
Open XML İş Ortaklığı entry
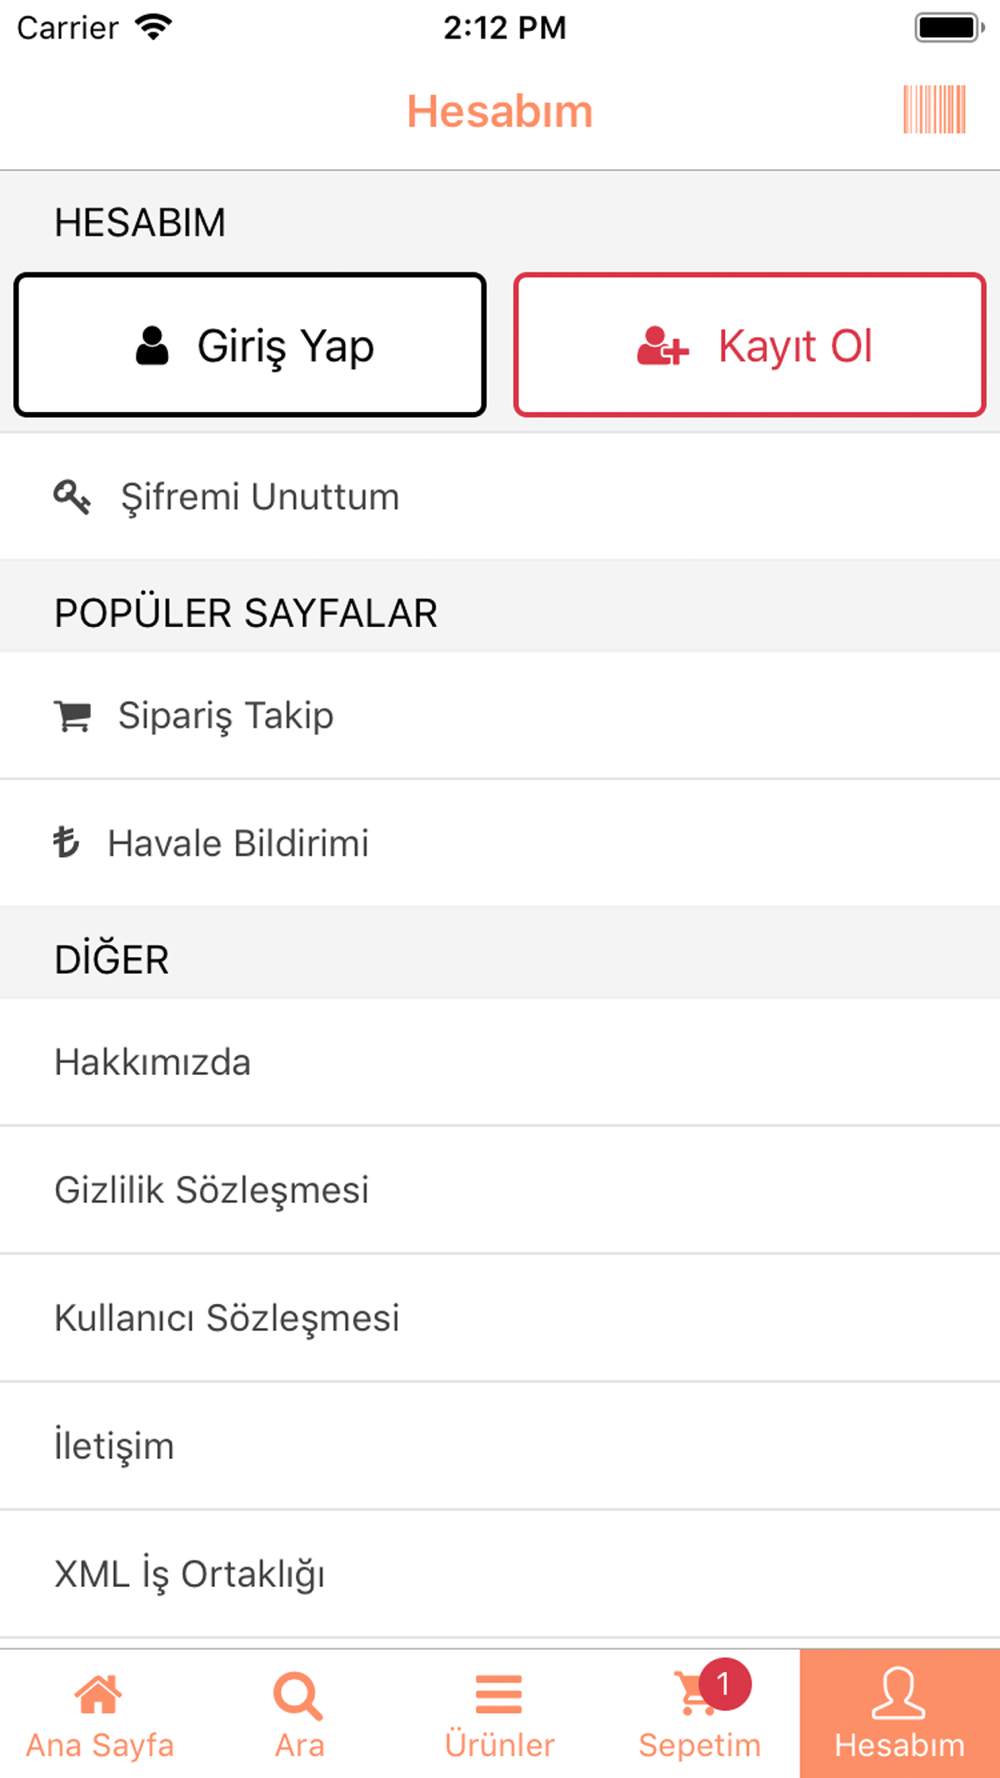[500, 1574]
